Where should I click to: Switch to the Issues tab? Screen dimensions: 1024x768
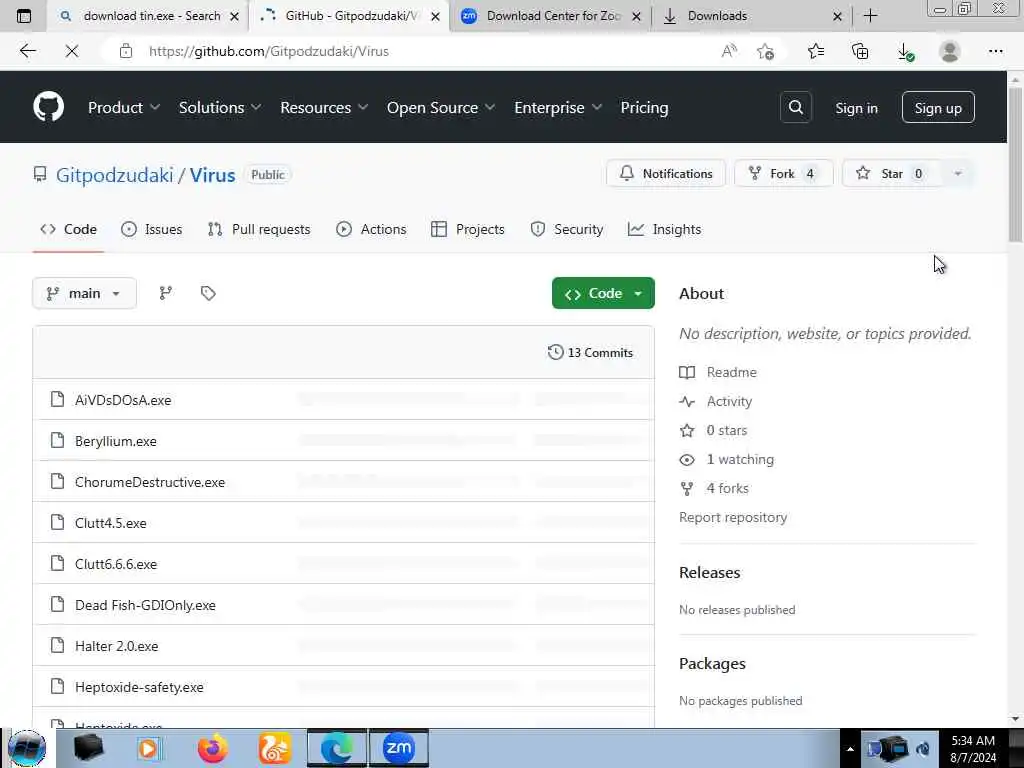click(152, 229)
